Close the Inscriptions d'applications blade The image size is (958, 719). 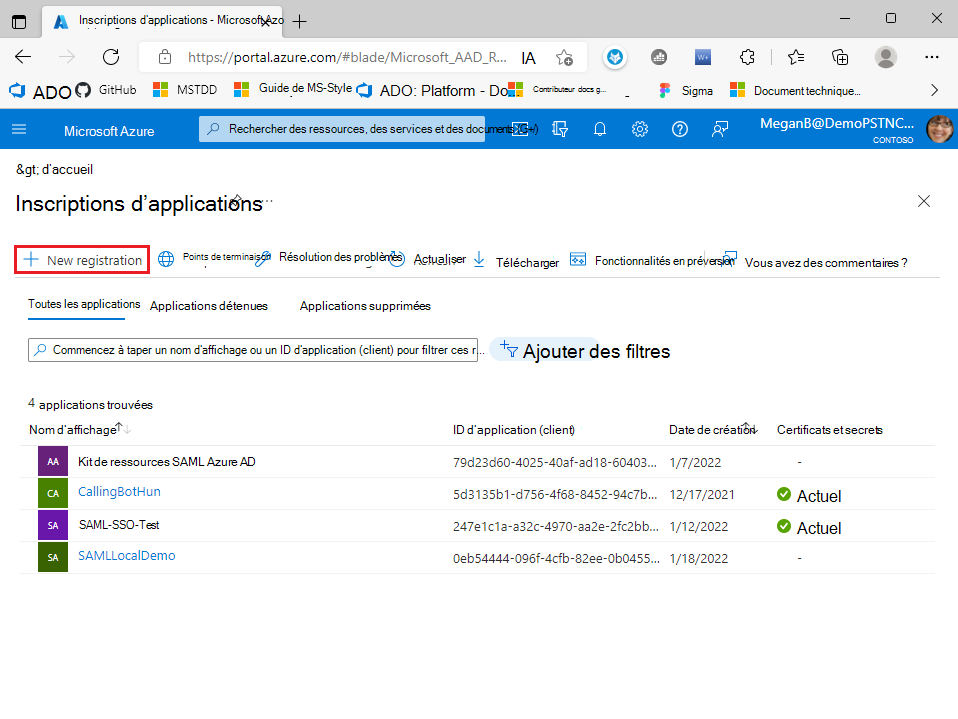pos(924,201)
